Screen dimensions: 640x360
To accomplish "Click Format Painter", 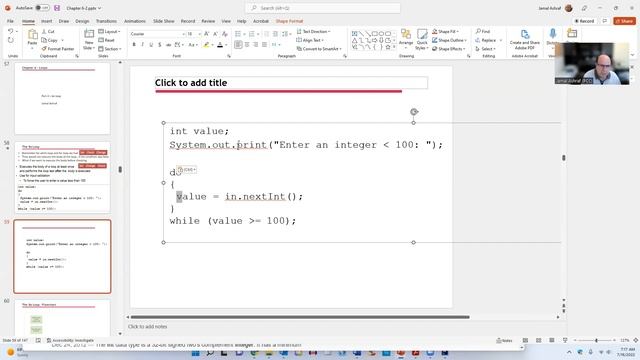I will click(58, 49).
